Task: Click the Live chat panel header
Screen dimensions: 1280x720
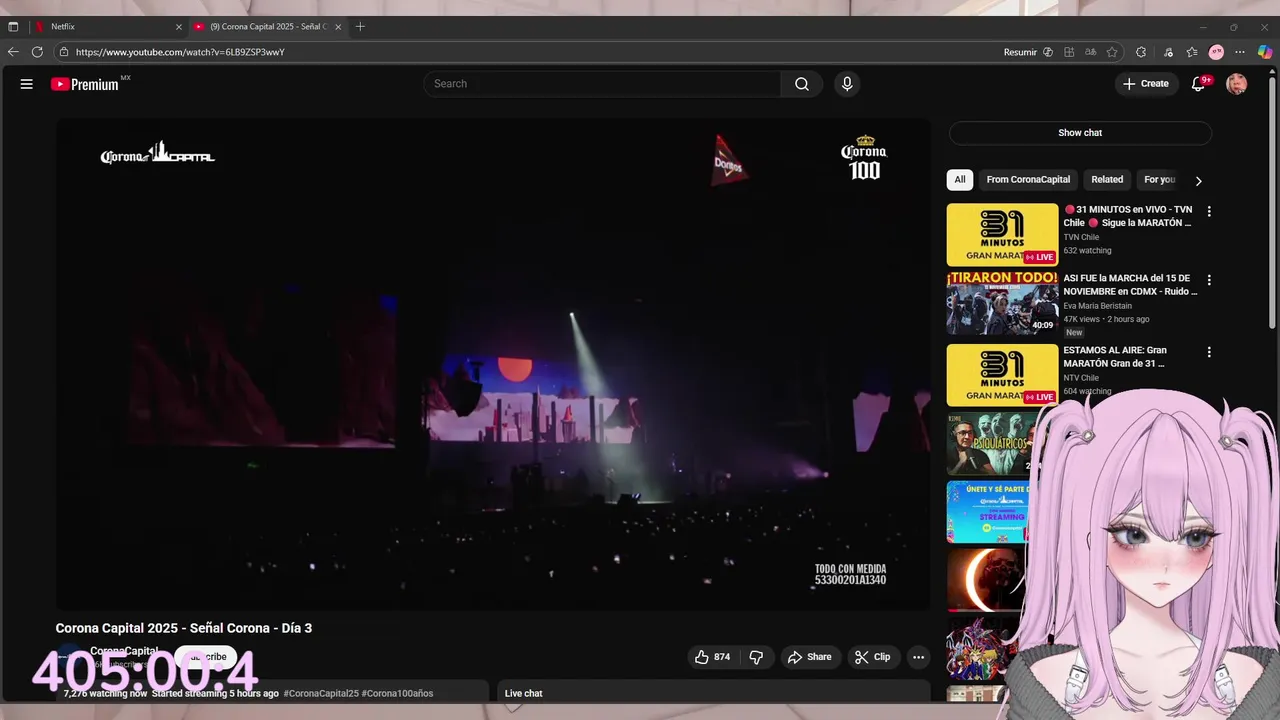Action: (x=714, y=692)
